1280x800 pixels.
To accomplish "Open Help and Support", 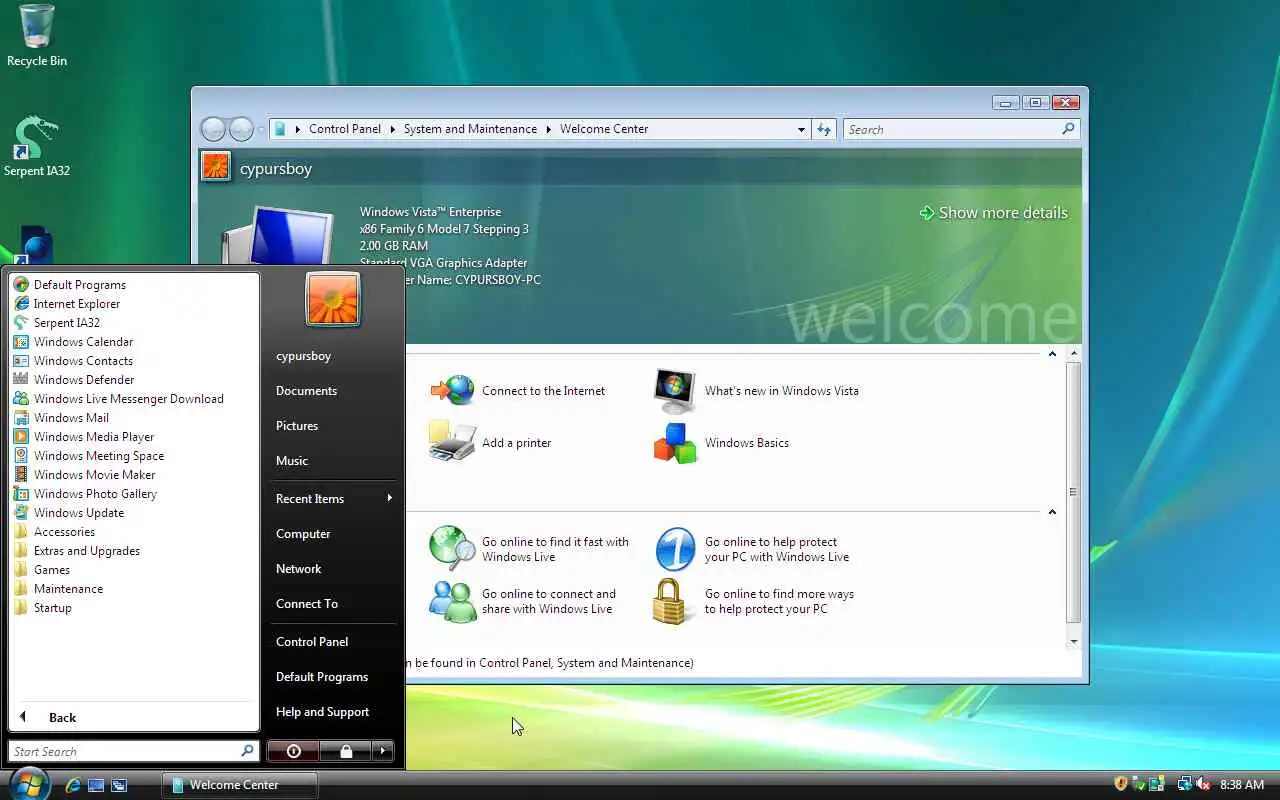I will pyautogui.click(x=333, y=712).
